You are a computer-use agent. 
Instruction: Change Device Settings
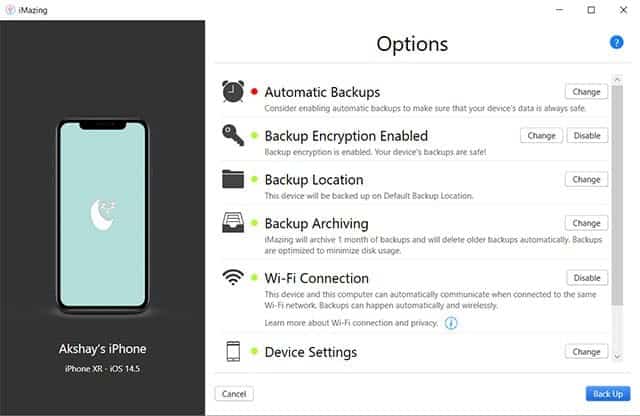coord(586,352)
